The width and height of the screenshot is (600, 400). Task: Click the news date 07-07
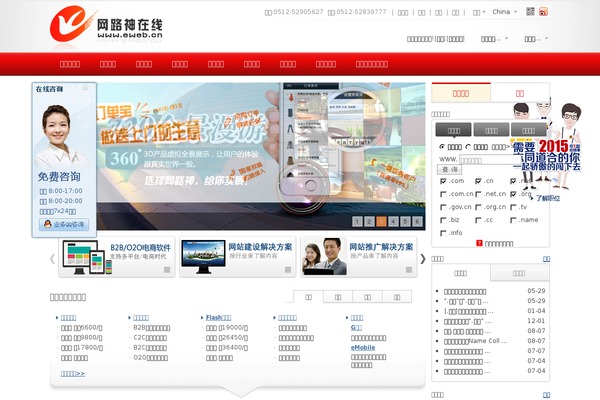coord(536,351)
